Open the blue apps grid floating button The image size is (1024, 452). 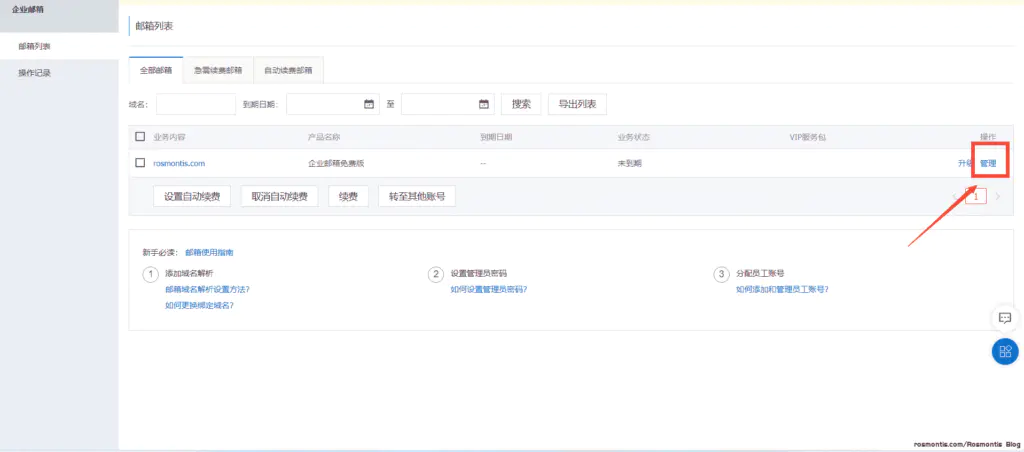coord(1005,351)
